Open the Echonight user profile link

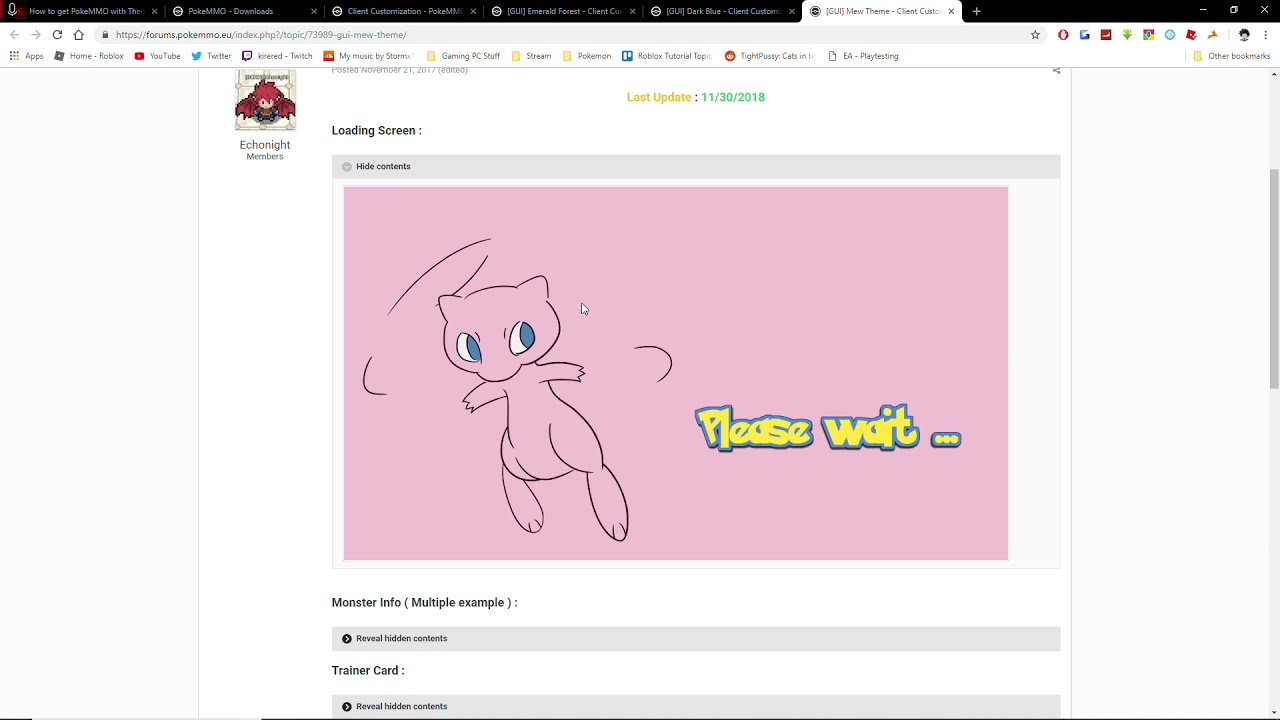click(x=265, y=145)
